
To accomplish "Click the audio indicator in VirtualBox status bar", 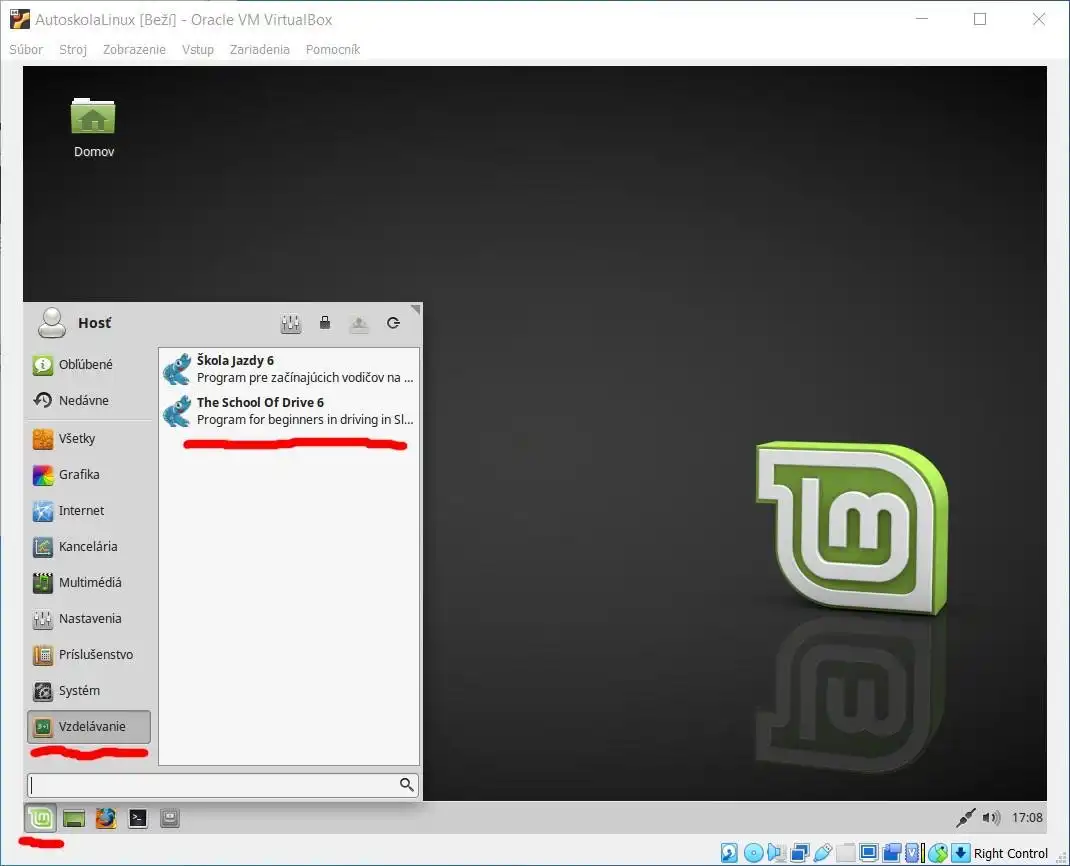I will click(x=776, y=853).
